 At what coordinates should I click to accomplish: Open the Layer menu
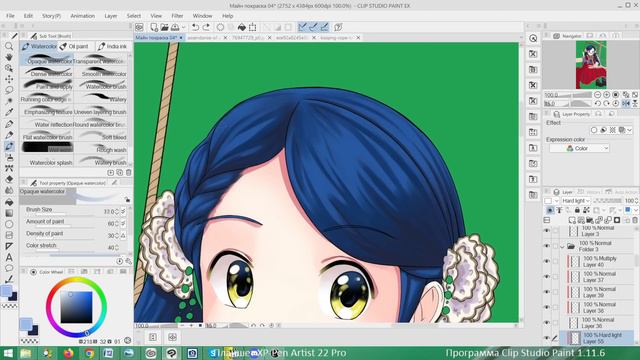point(111,16)
